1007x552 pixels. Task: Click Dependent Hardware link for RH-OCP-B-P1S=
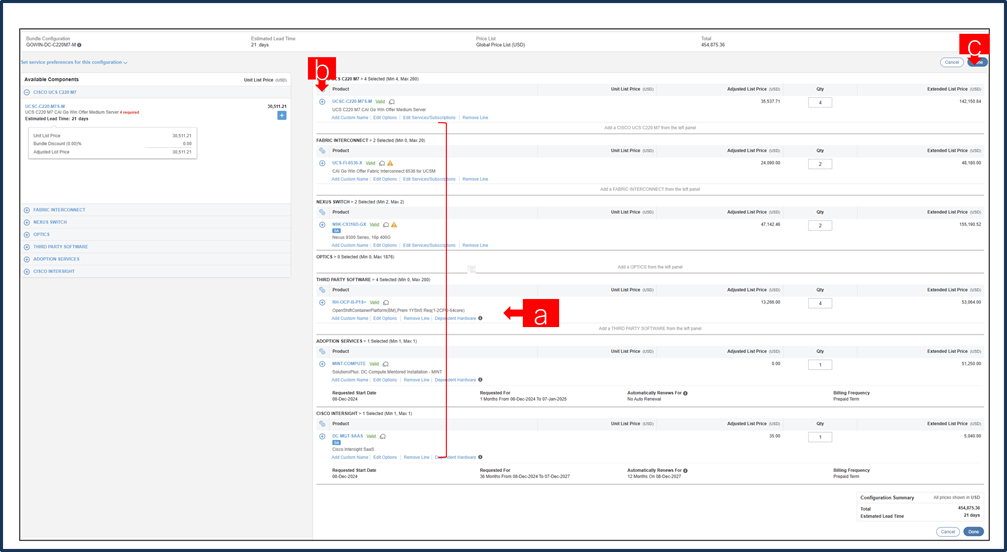coord(455,318)
